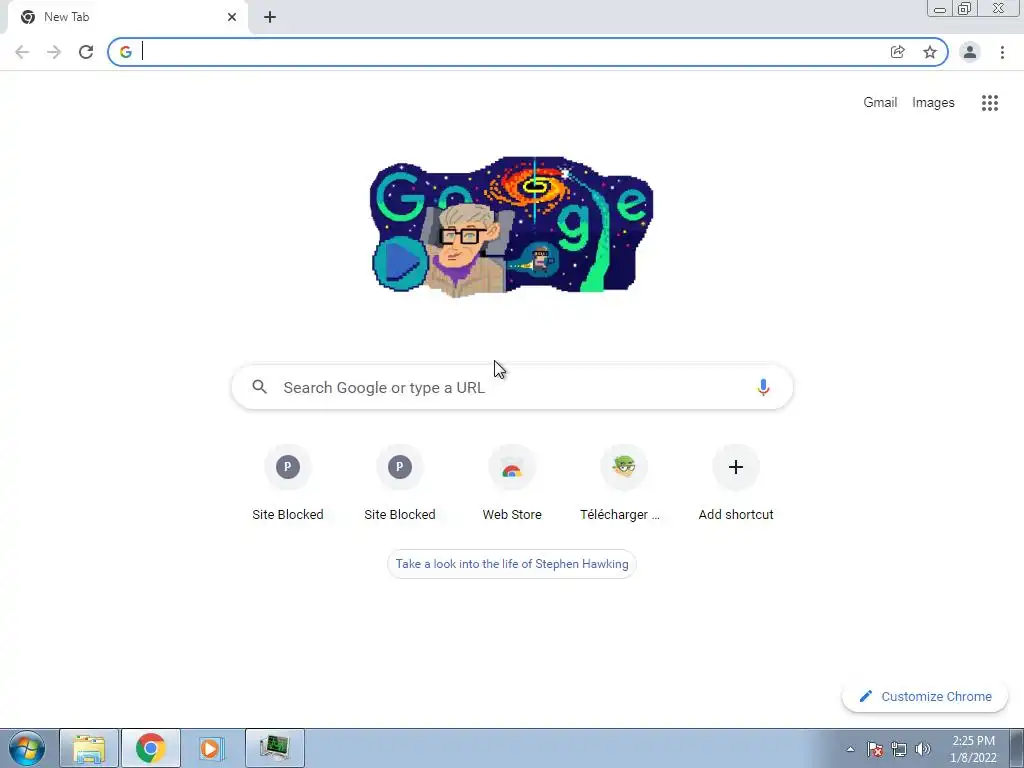1024x768 pixels.
Task: Restore down the Chrome window
Action: point(965,8)
